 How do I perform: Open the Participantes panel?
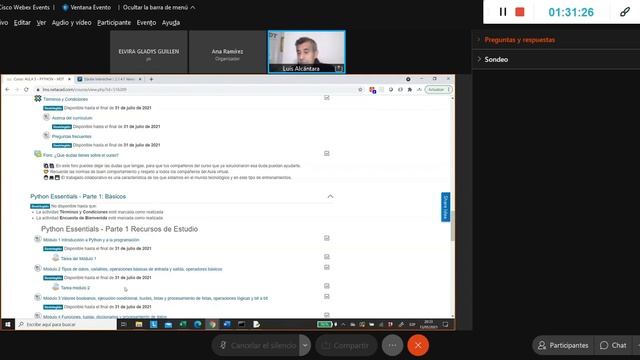[563, 345]
